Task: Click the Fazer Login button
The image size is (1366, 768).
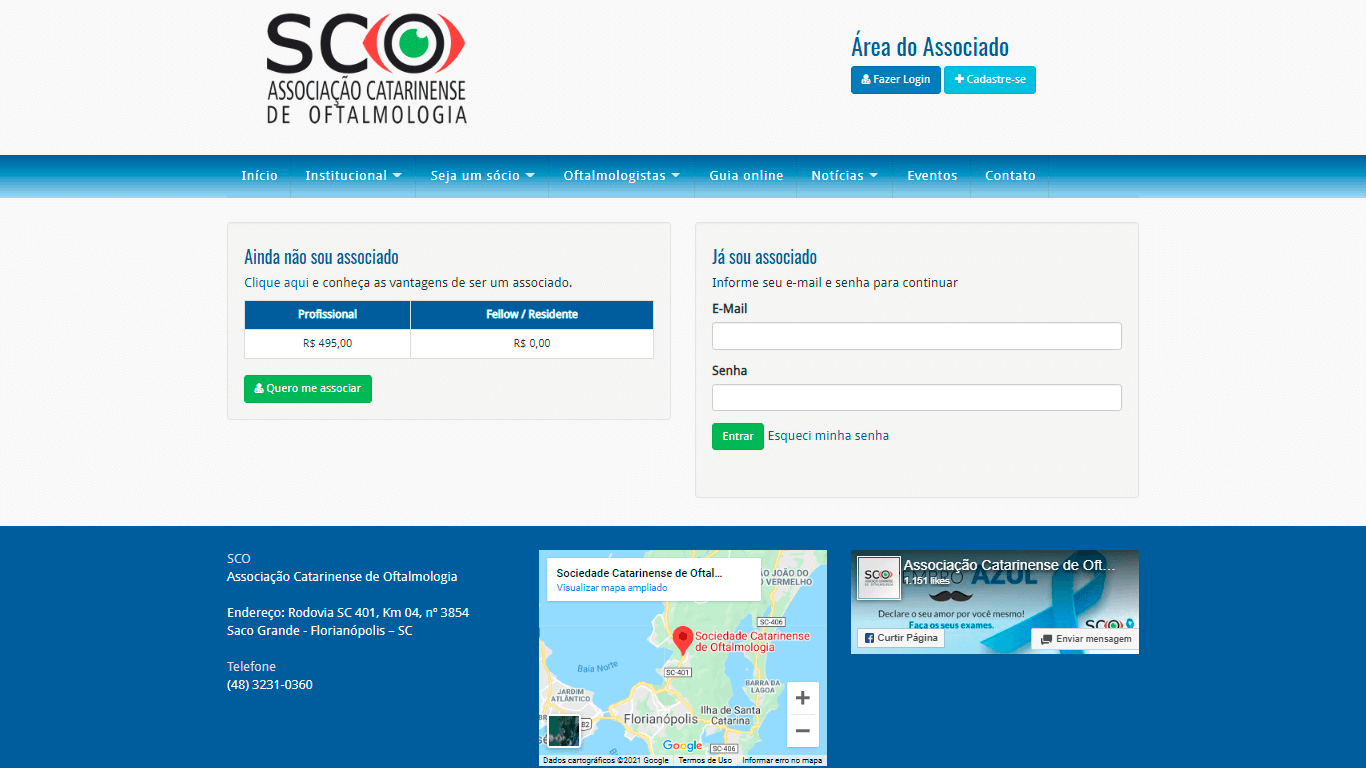Action: [895, 80]
